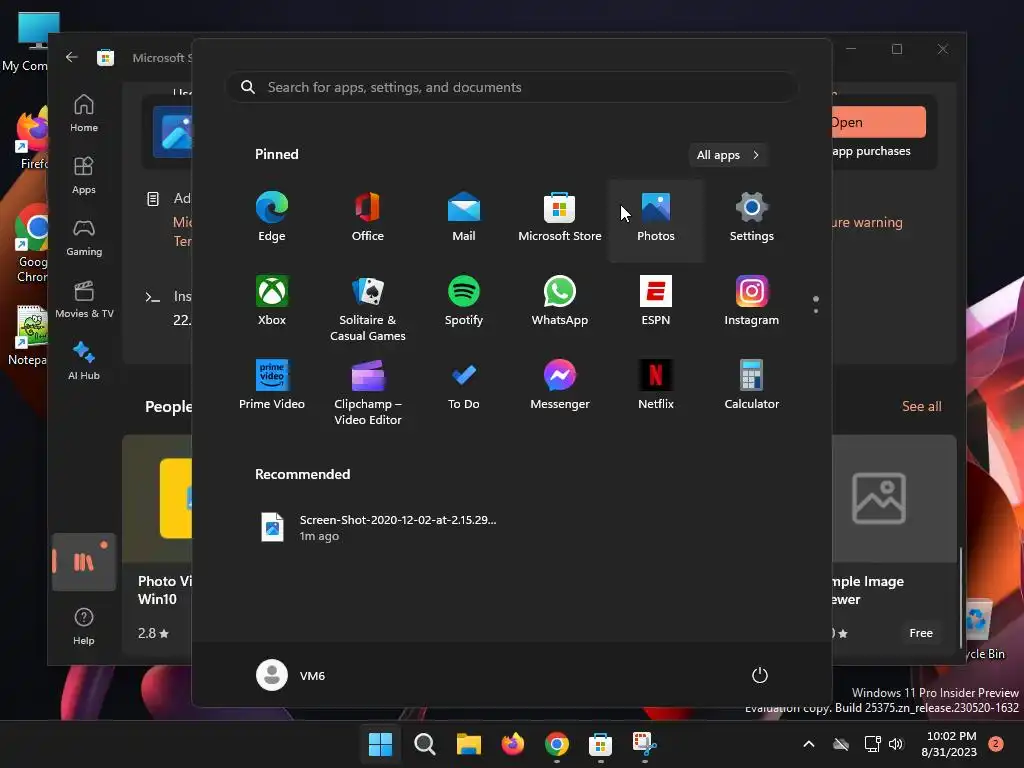Open the clock and date panel
This screenshot has height=768, width=1024.
coord(950,744)
